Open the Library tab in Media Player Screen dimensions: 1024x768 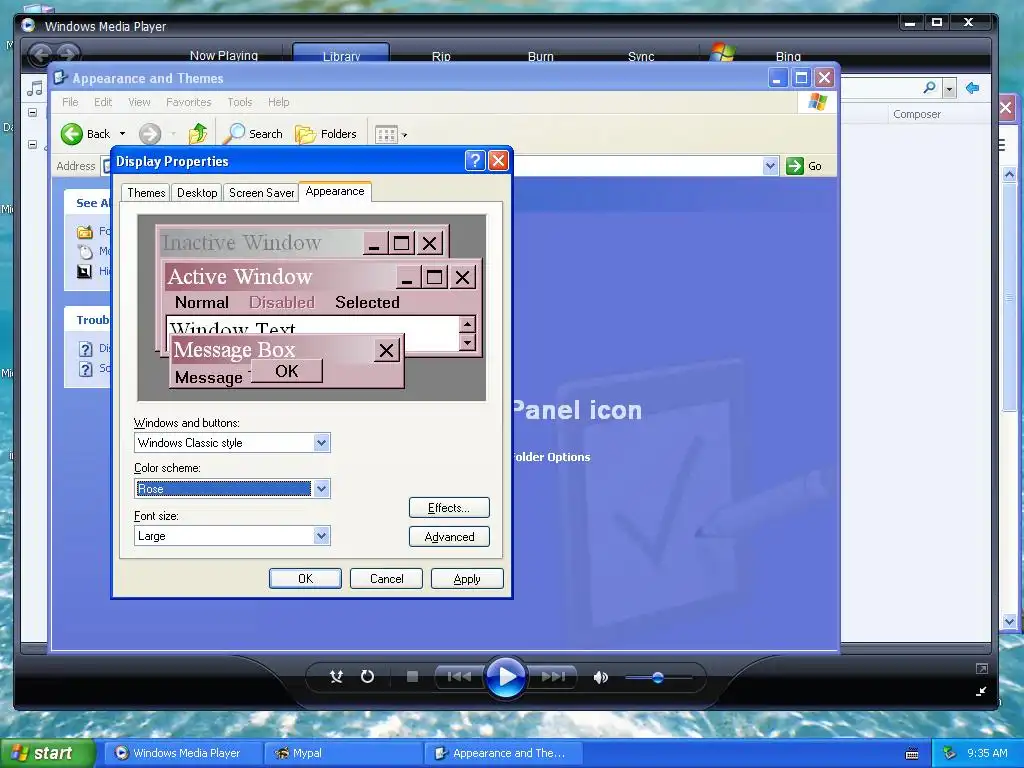[x=341, y=56]
